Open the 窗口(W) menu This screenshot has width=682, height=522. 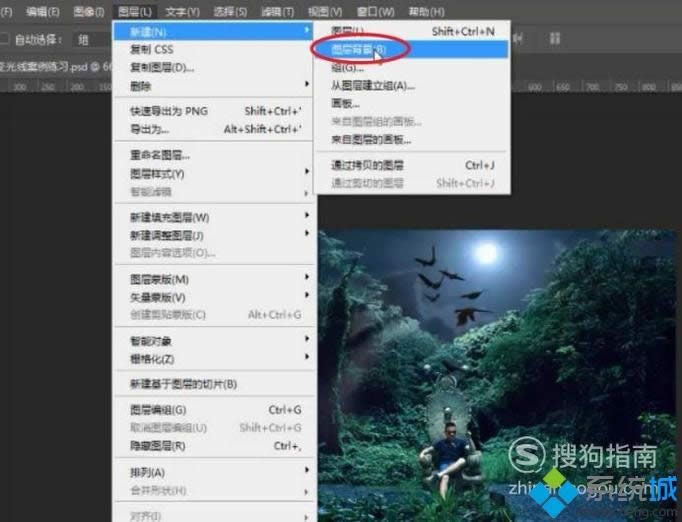point(375,12)
